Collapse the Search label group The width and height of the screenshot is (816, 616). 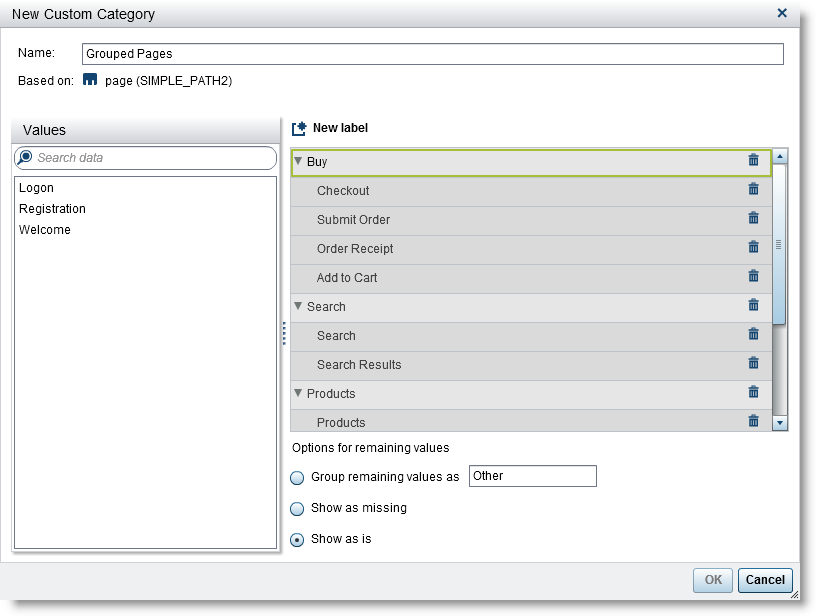point(298,306)
